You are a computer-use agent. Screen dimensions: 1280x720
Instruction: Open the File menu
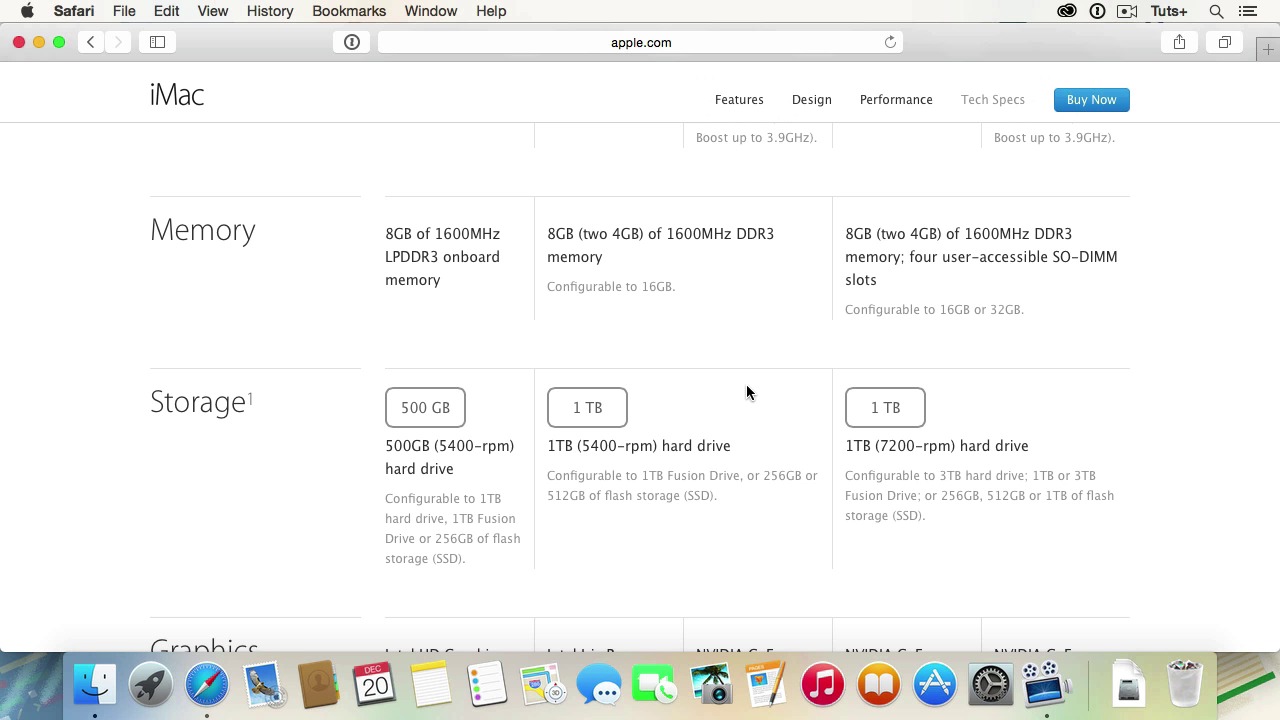[x=124, y=11]
